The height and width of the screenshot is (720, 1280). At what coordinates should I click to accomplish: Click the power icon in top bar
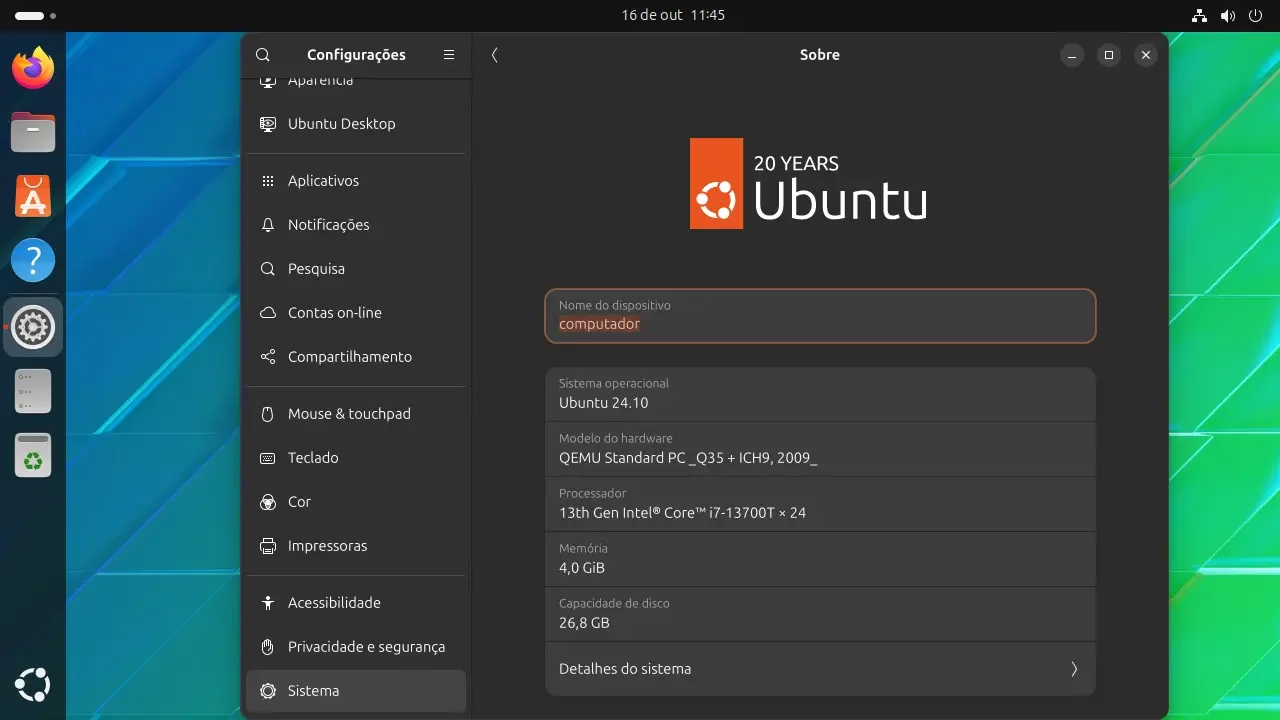pyautogui.click(x=1256, y=15)
